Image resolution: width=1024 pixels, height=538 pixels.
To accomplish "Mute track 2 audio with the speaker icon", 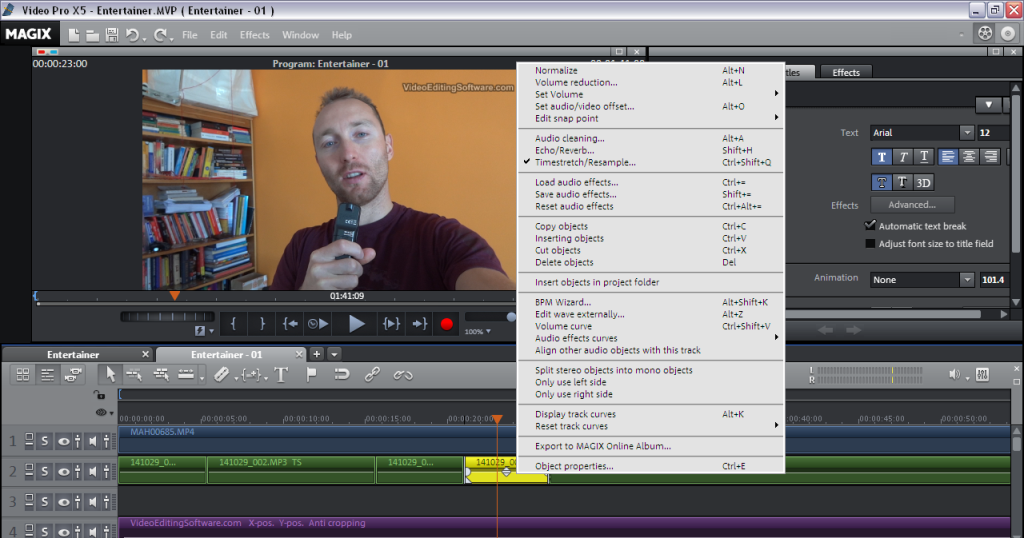I will click(93, 471).
